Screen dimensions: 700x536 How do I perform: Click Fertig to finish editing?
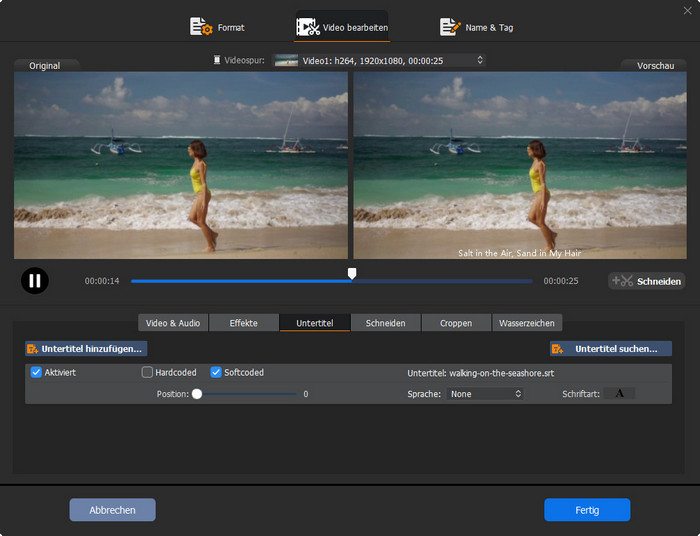click(x=587, y=510)
